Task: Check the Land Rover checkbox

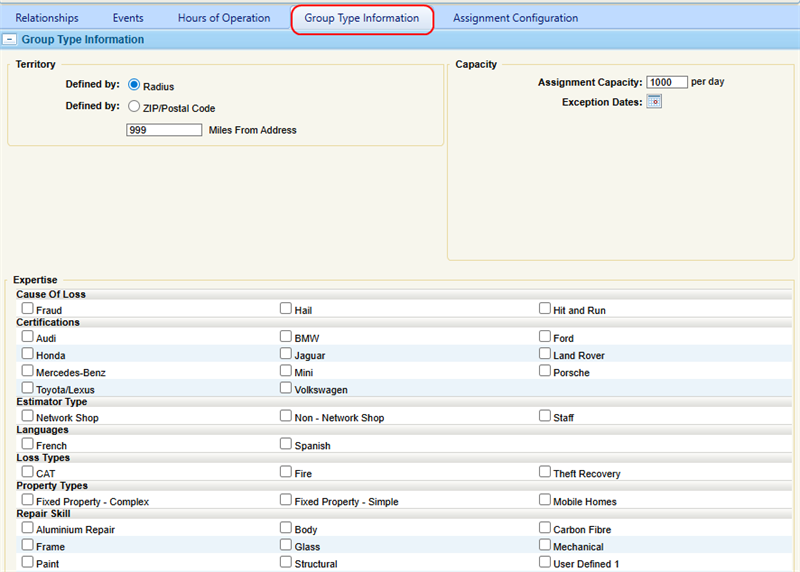Action: coord(545,353)
